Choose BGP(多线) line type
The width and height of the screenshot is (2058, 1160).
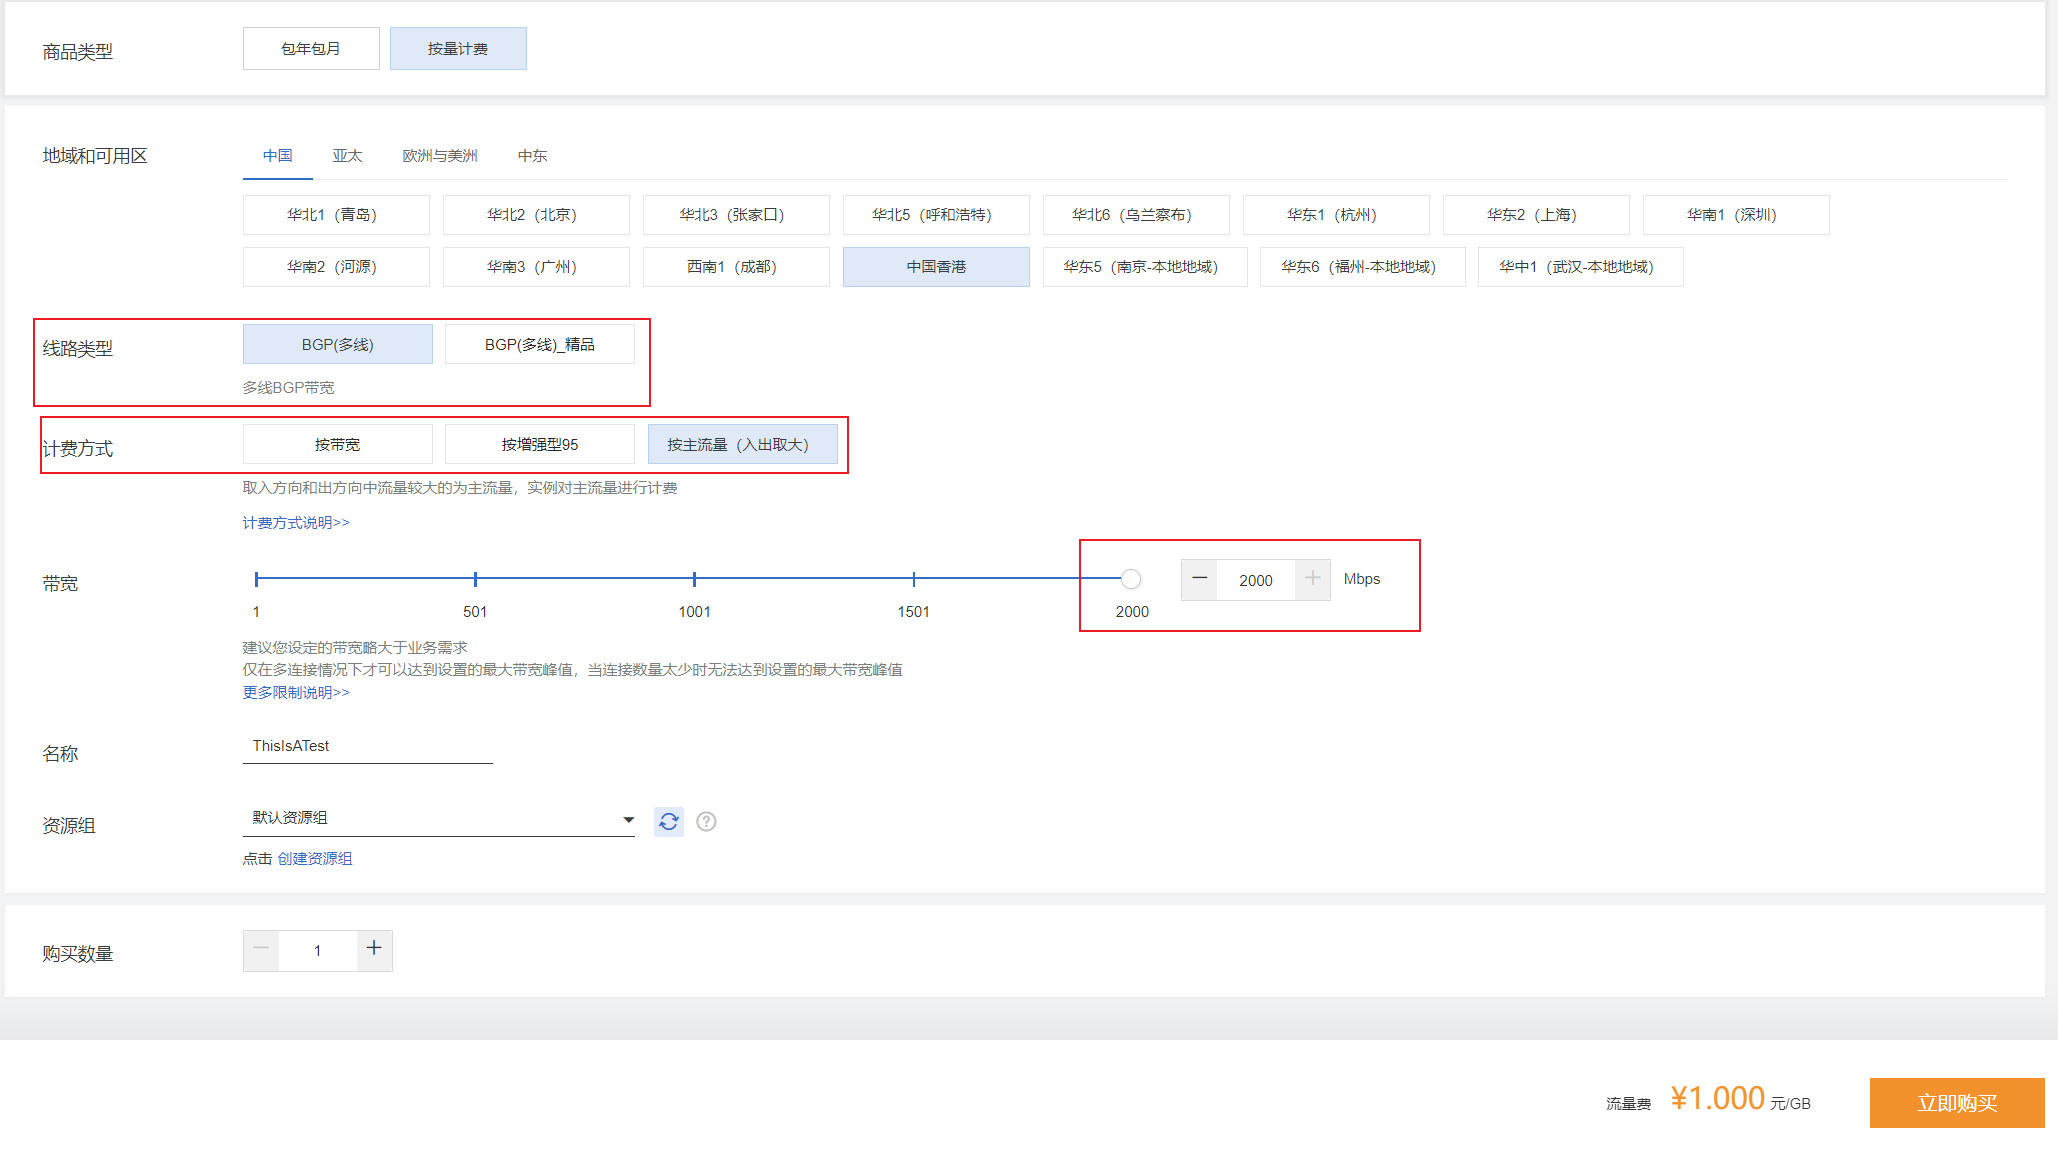pos(338,344)
